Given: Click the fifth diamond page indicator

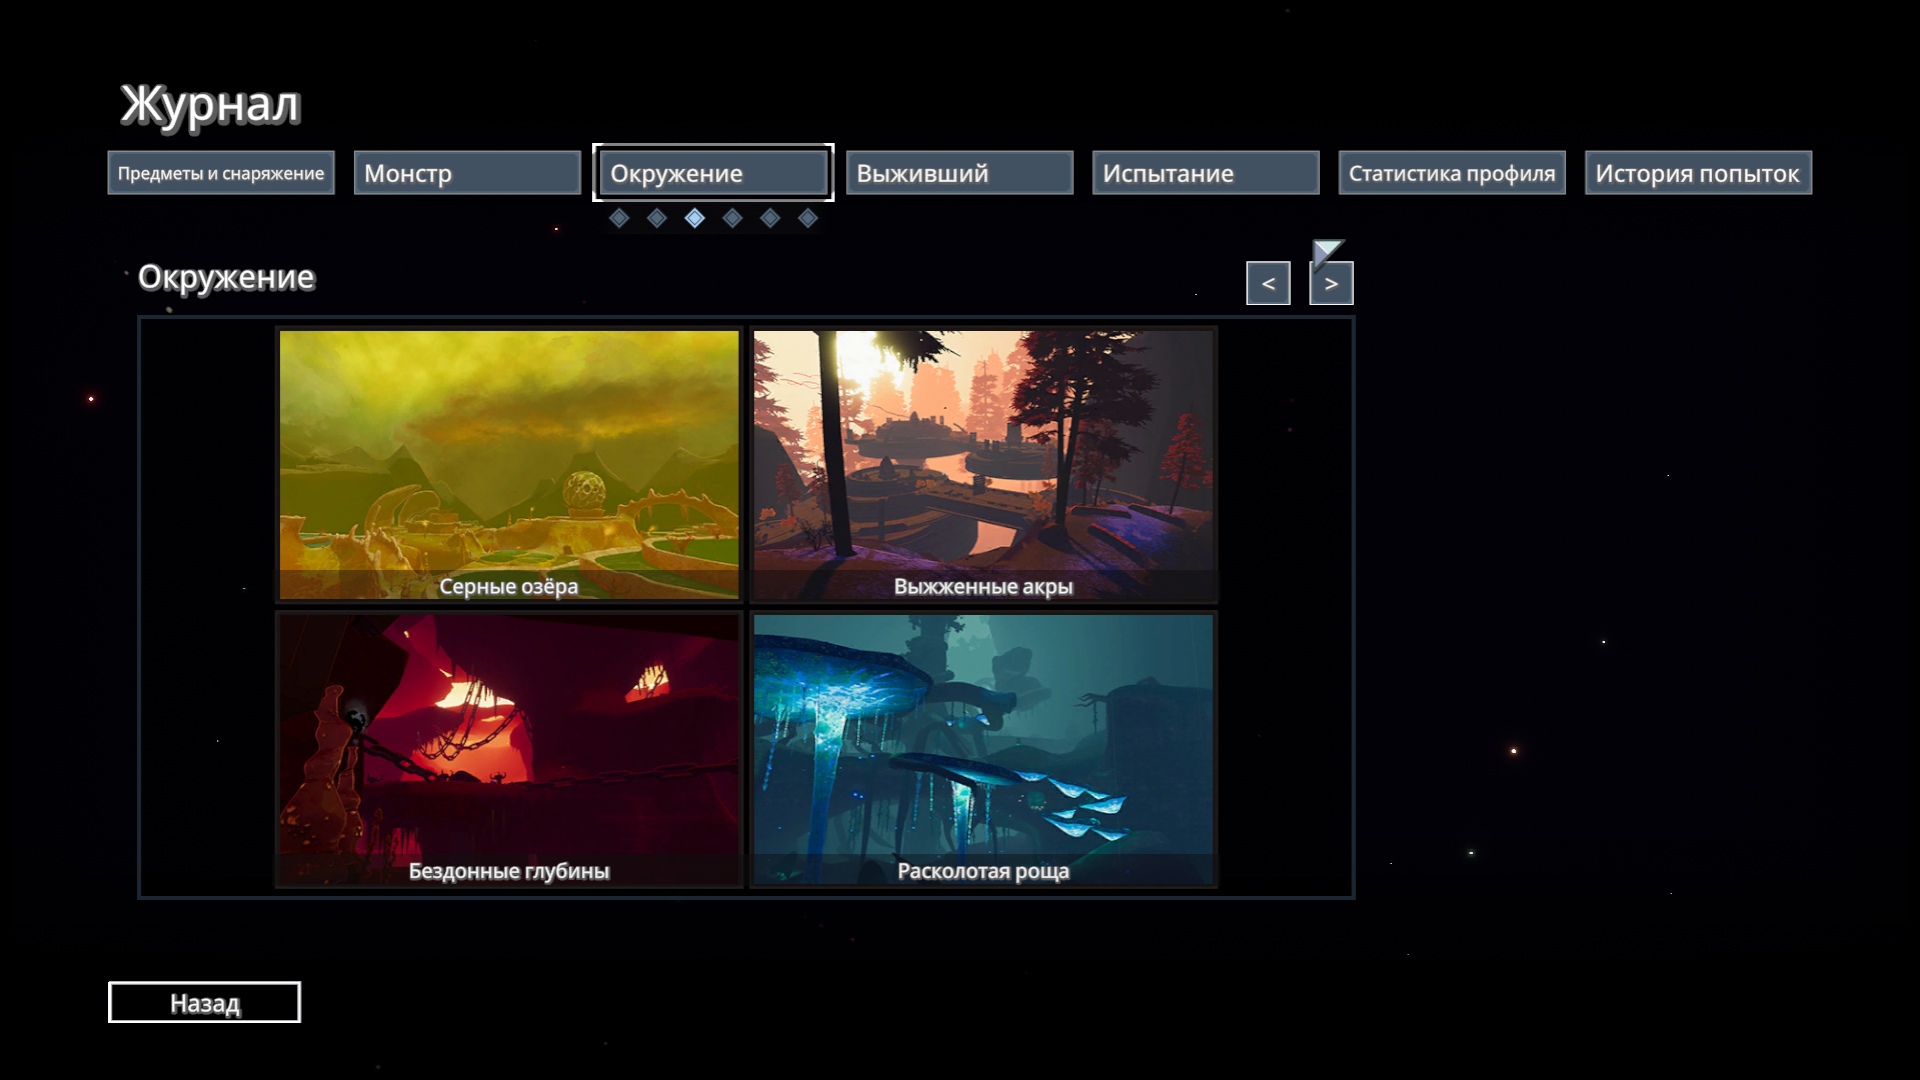Looking at the screenshot, I should pos(770,218).
